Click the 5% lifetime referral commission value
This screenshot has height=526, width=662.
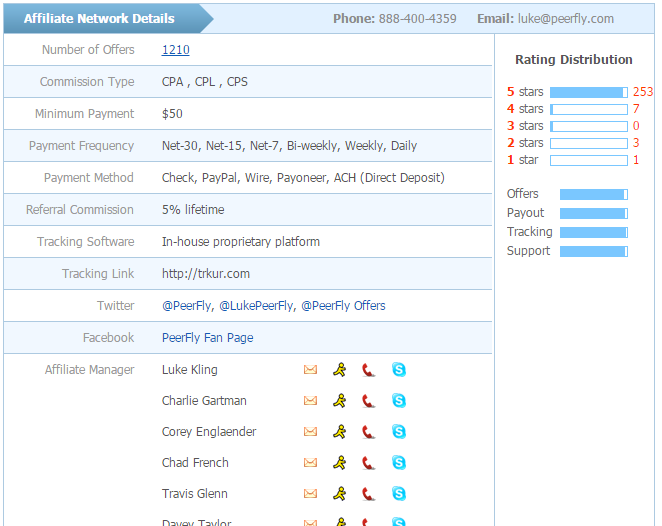(193, 209)
